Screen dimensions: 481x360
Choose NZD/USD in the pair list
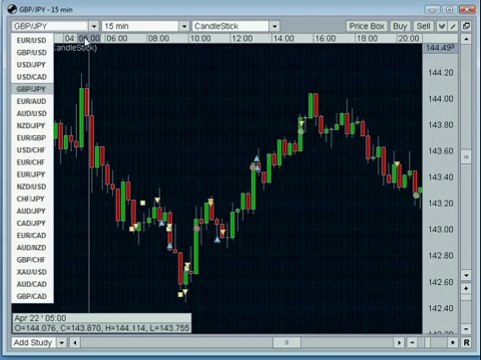tap(32, 187)
